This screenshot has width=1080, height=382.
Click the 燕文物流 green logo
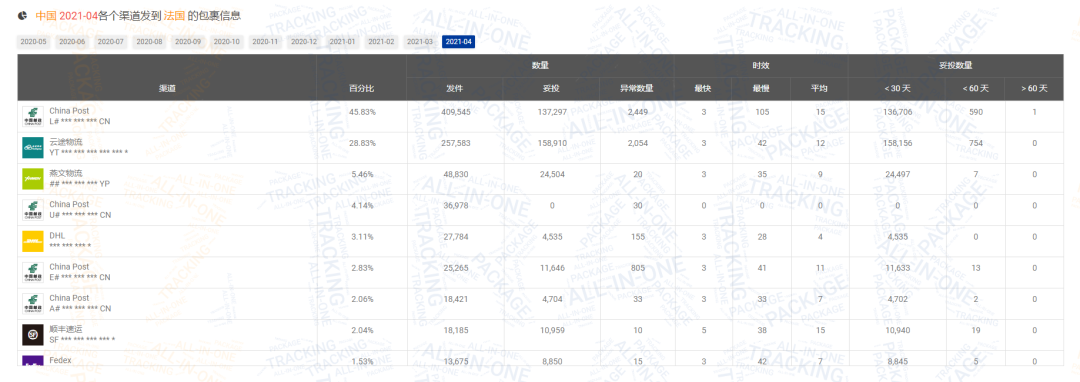click(x=32, y=179)
